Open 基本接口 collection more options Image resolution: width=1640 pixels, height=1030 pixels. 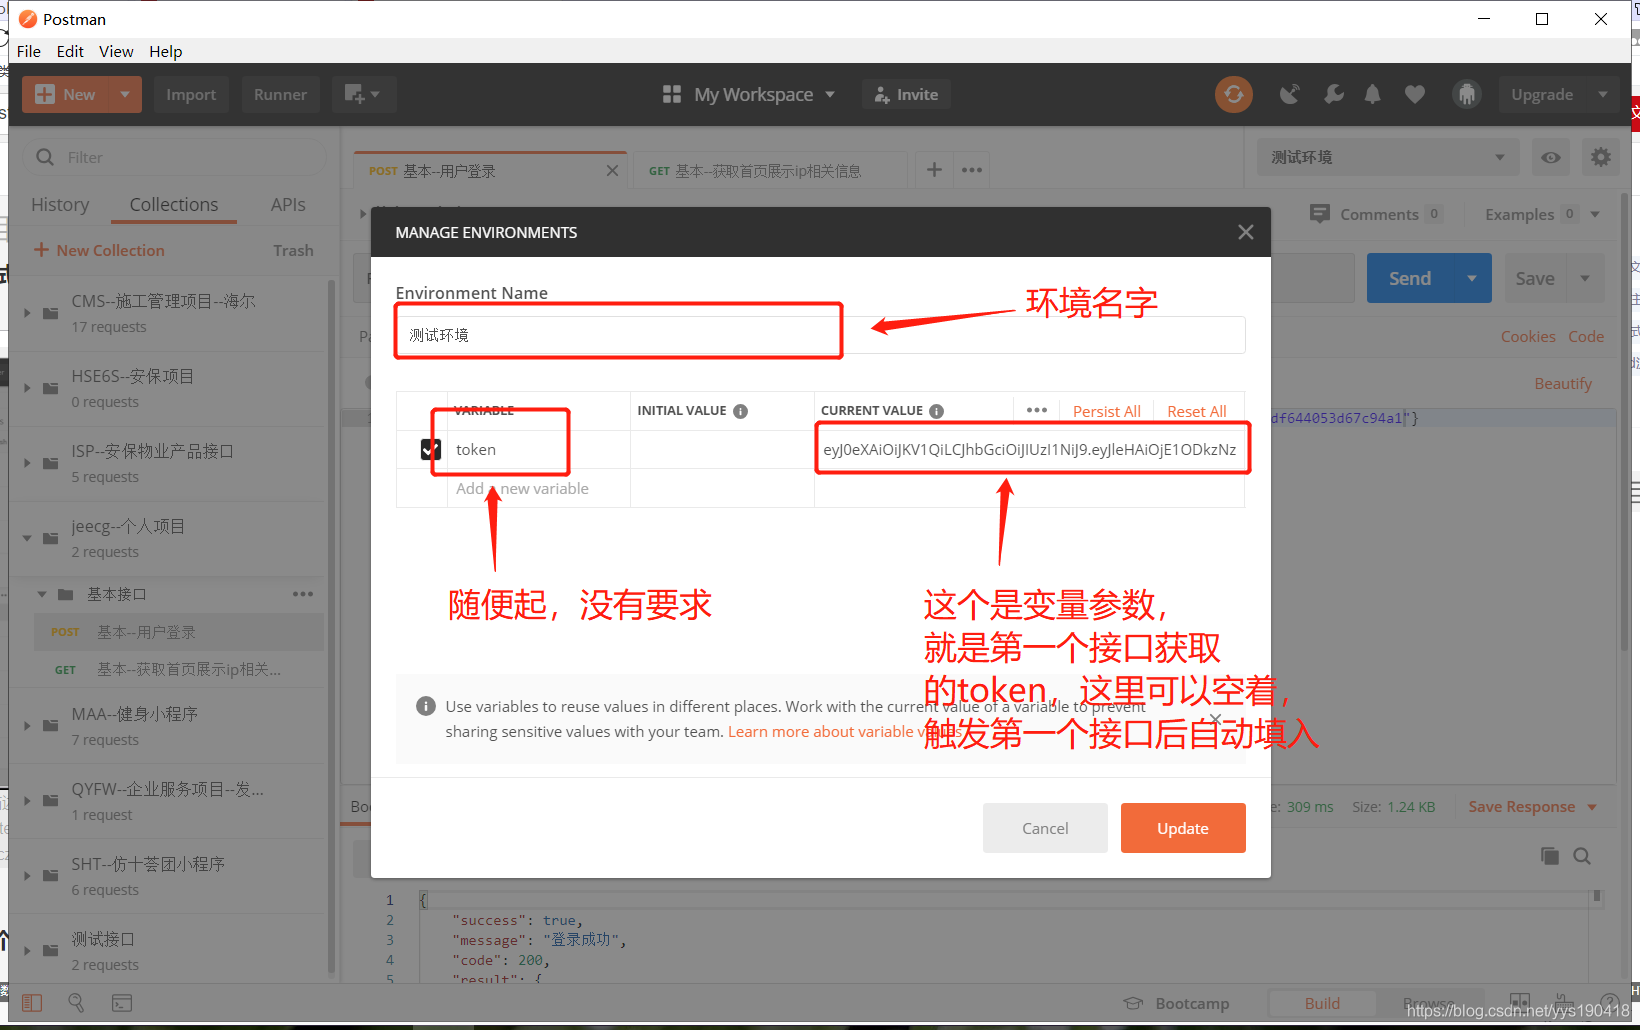(303, 594)
